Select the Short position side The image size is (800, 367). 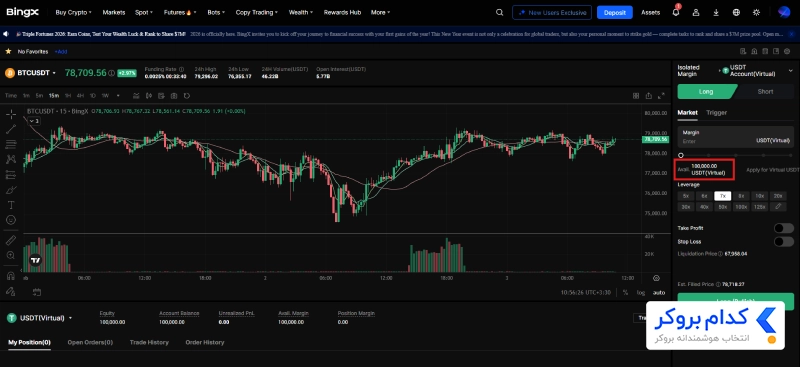coord(765,92)
